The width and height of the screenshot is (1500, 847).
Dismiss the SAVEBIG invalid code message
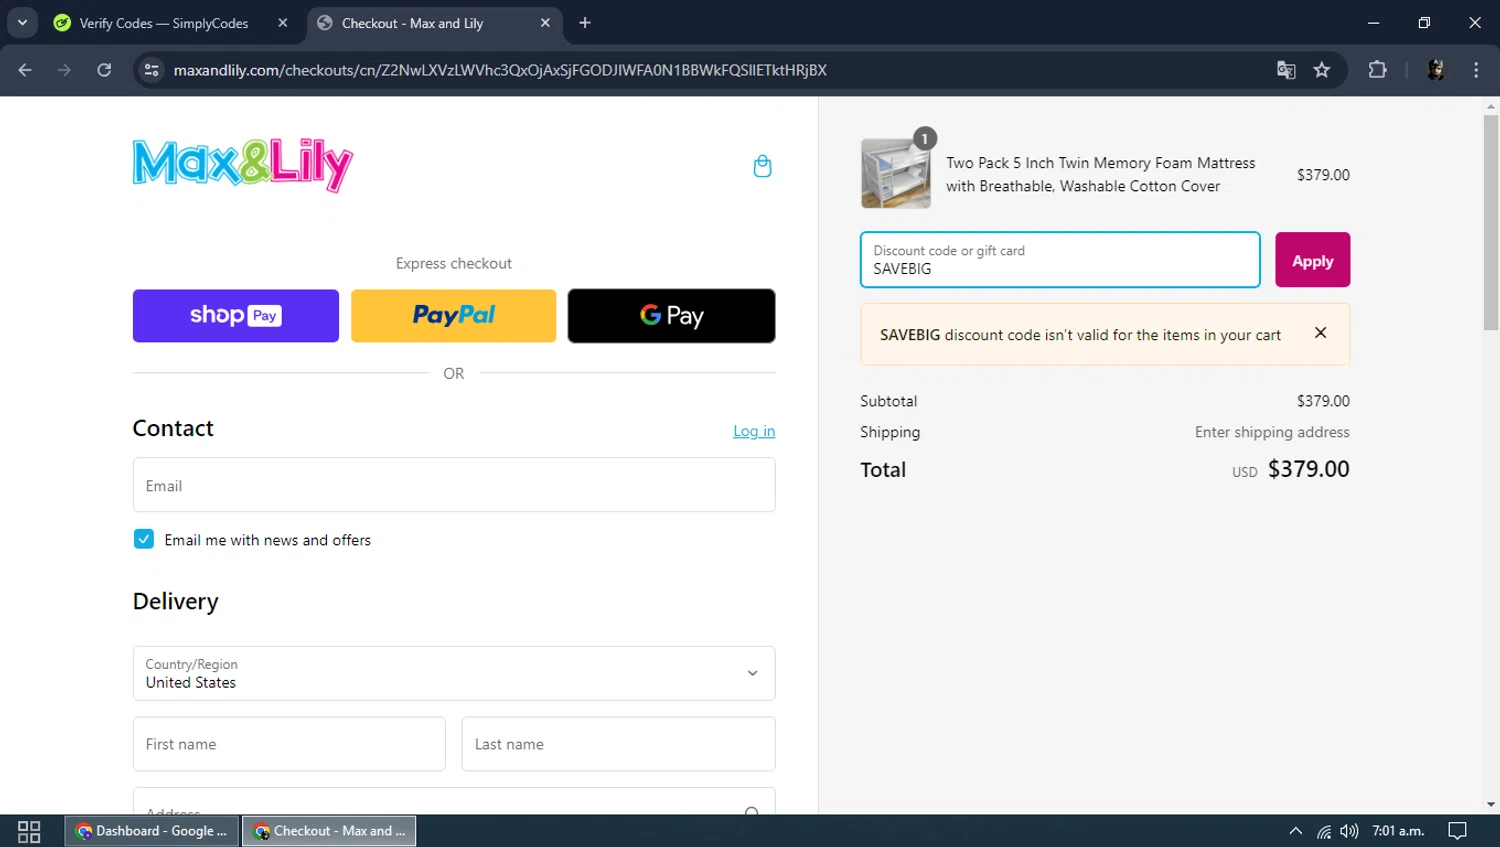coord(1320,333)
